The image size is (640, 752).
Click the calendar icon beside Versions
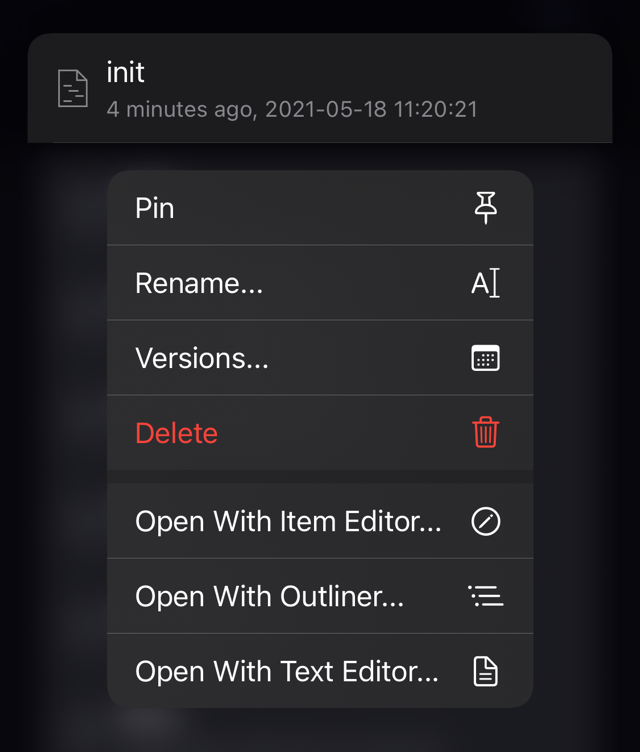486,358
